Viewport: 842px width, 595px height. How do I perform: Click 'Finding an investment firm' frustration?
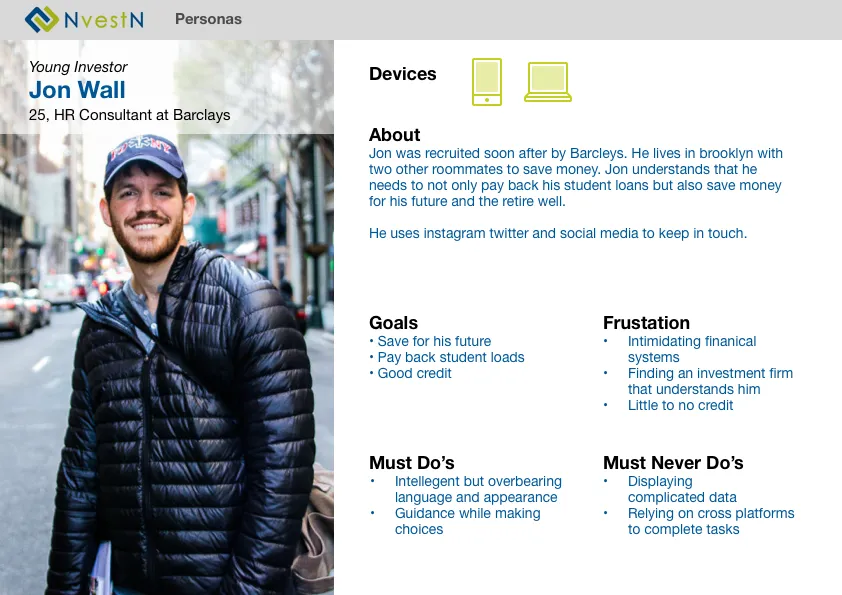[710, 381]
